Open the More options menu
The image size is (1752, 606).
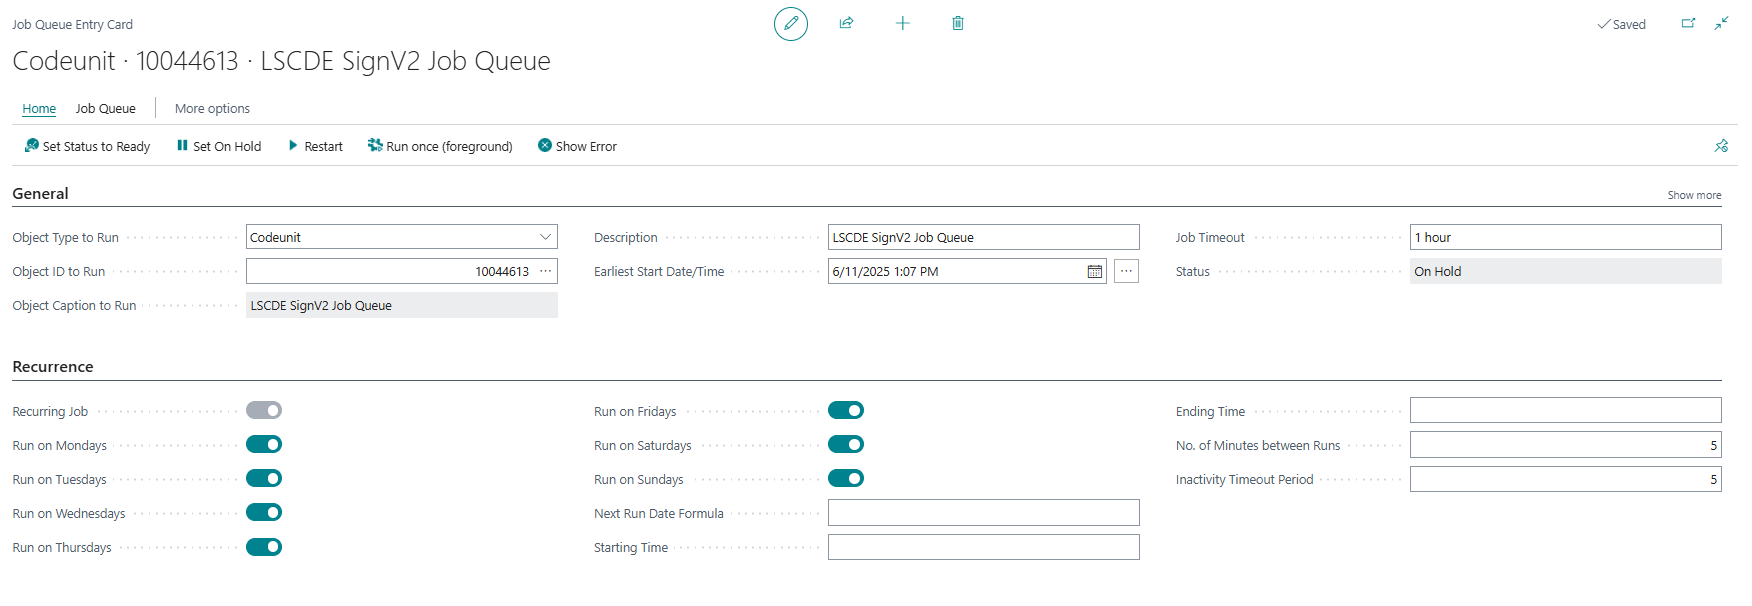(x=212, y=109)
